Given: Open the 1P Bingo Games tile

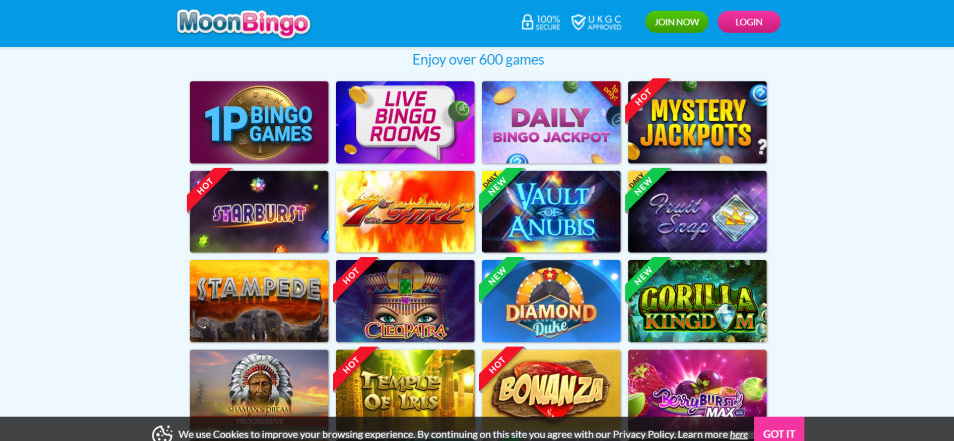Looking at the screenshot, I should pos(259,122).
